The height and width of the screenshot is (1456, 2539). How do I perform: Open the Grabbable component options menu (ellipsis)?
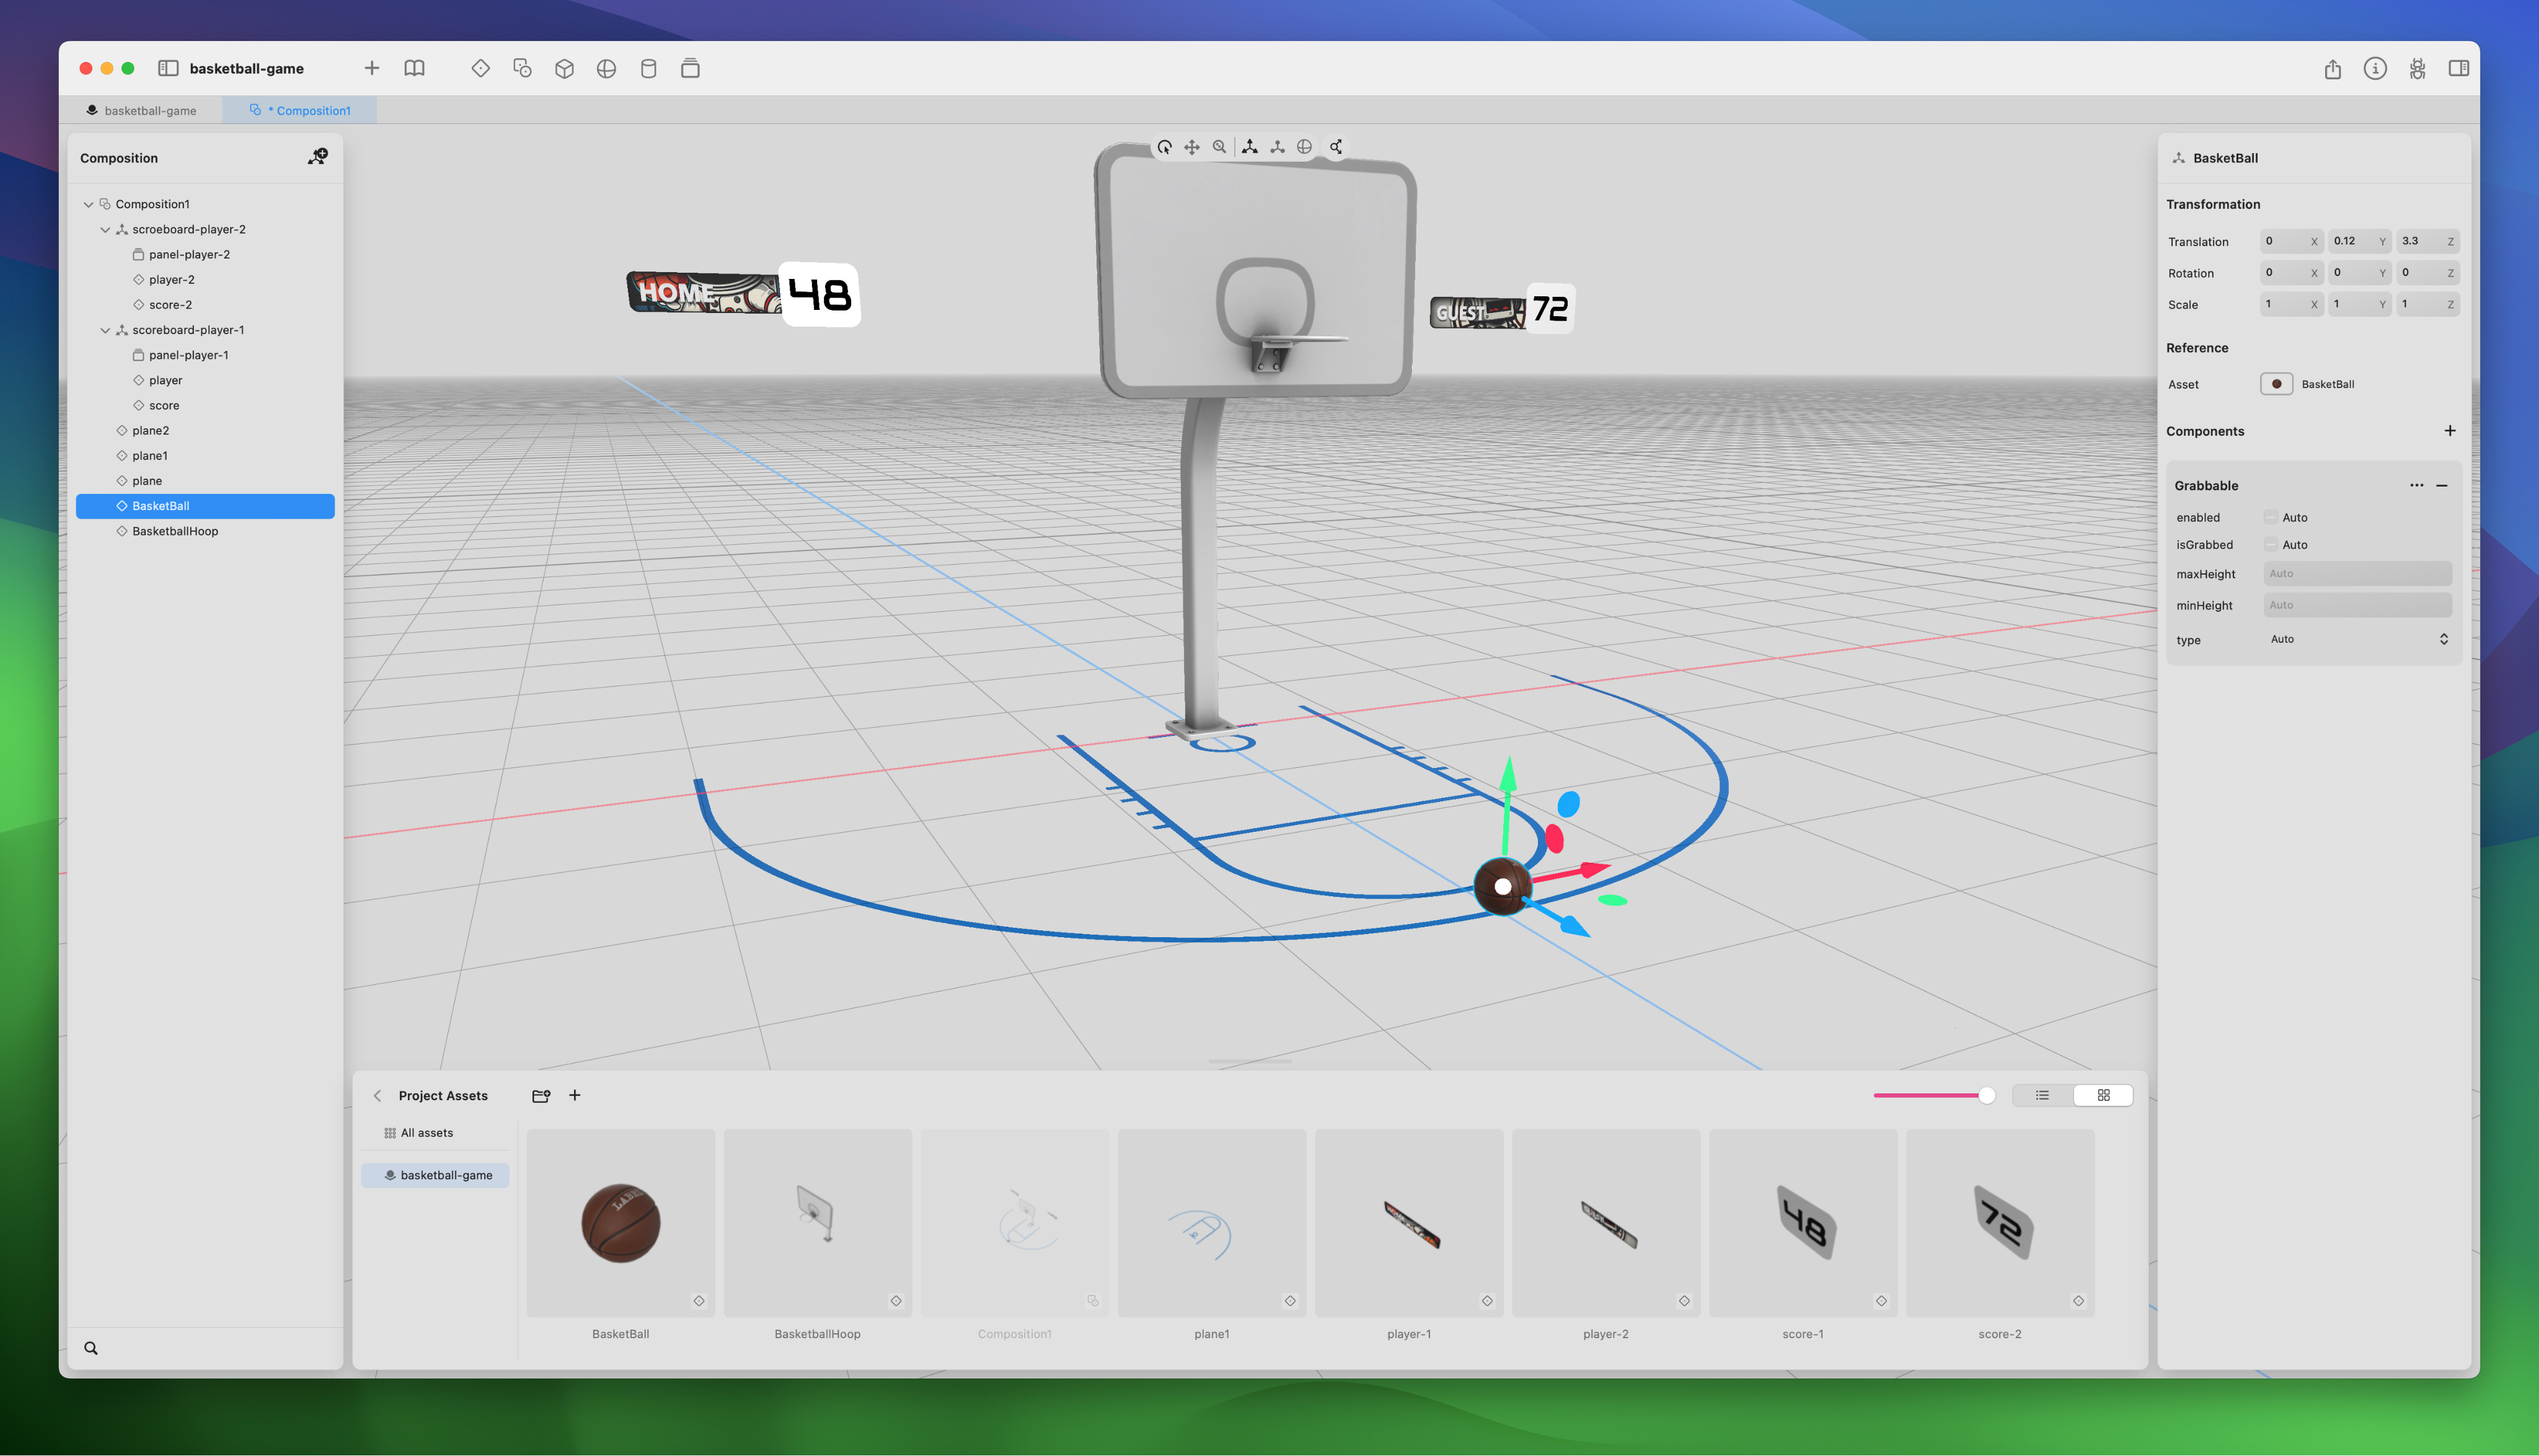pos(2417,485)
